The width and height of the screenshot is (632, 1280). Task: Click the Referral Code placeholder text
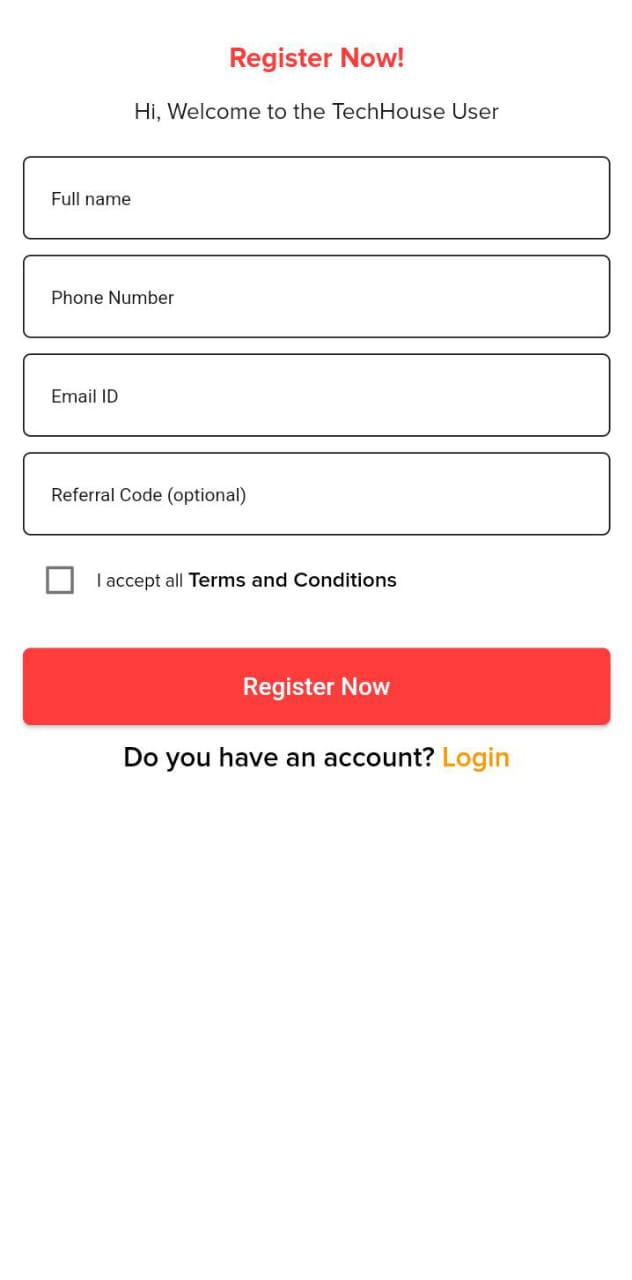[x=148, y=494]
